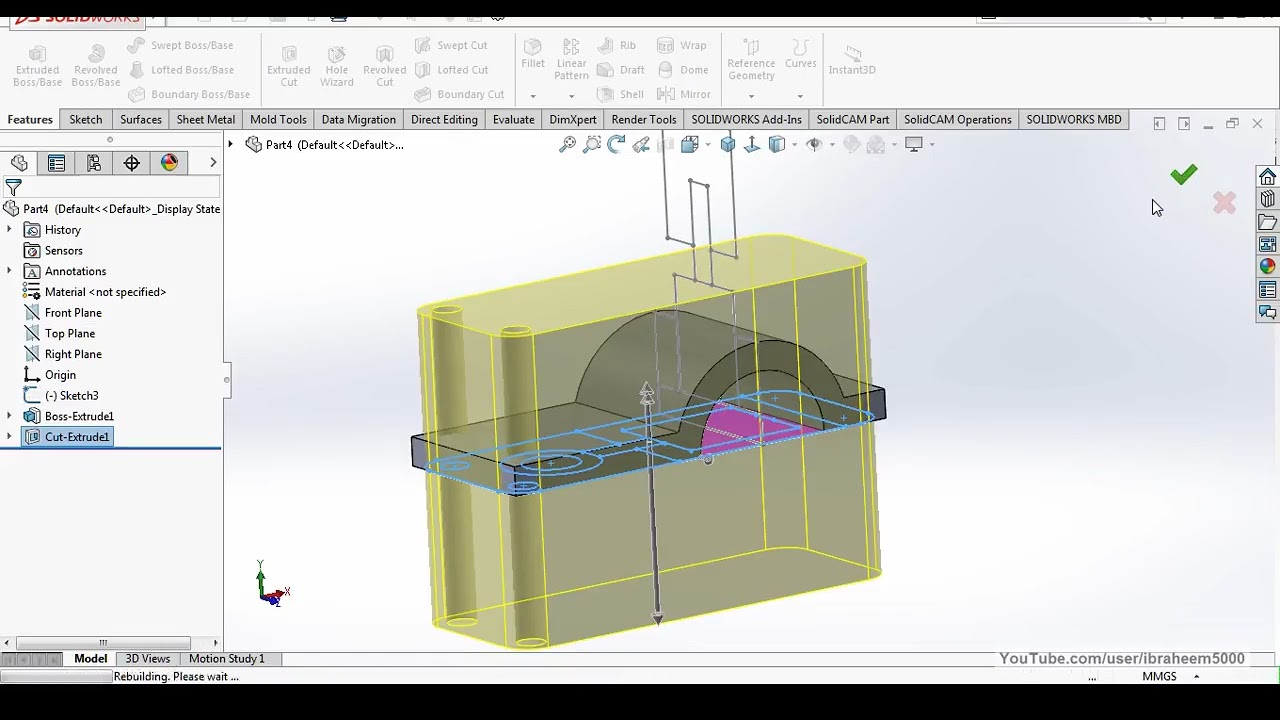The height and width of the screenshot is (720, 1280).
Task: Click the Zoom to Area icon
Action: (x=592, y=145)
